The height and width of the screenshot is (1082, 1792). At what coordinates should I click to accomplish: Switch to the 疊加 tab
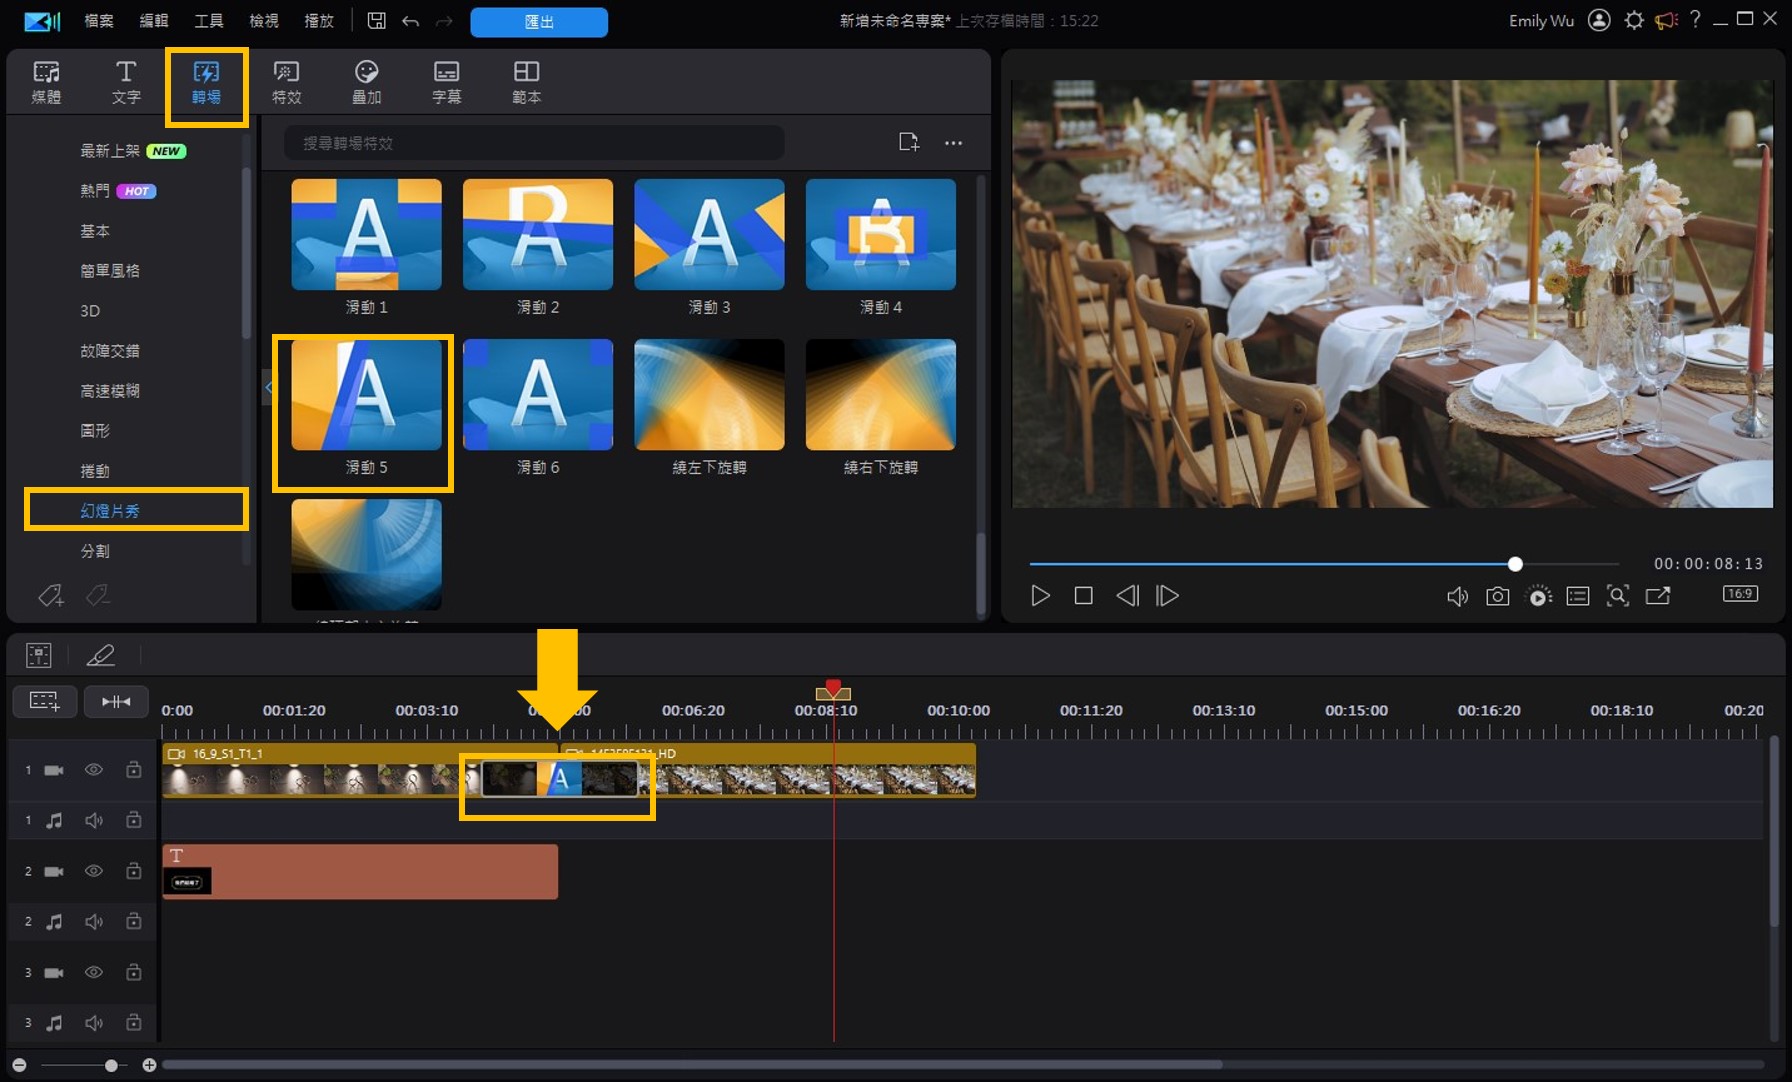pyautogui.click(x=366, y=82)
